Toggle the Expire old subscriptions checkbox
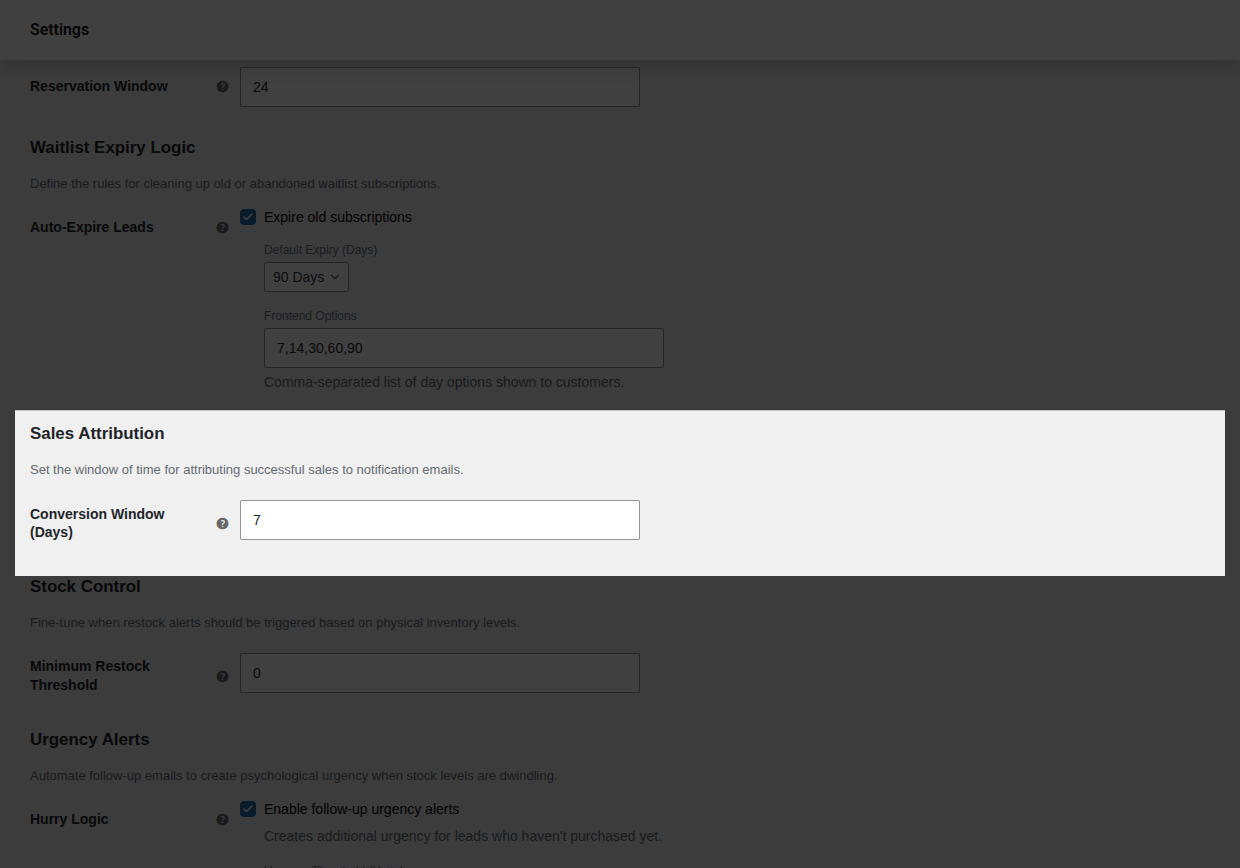The height and width of the screenshot is (868, 1240). (248, 217)
